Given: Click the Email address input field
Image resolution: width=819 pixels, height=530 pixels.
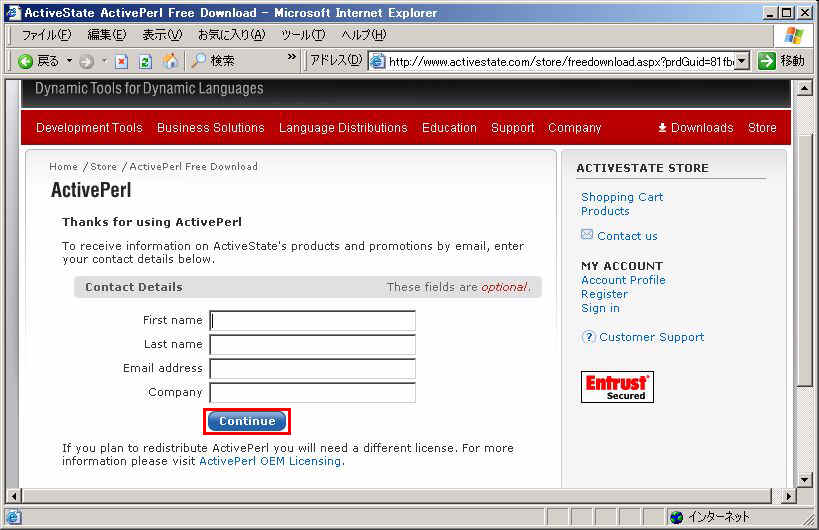Looking at the screenshot, I should click(312, 369).
